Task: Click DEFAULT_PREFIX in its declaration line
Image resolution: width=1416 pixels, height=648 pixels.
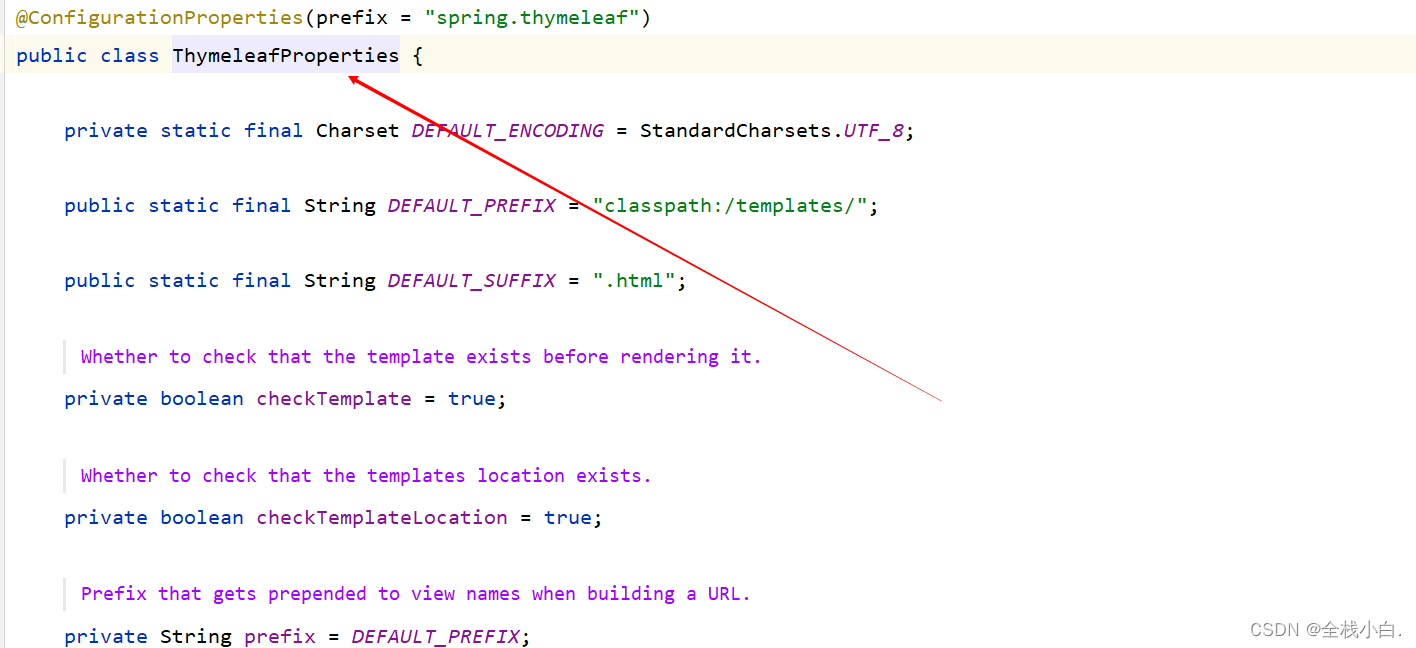Action: [x=471, y=205]
